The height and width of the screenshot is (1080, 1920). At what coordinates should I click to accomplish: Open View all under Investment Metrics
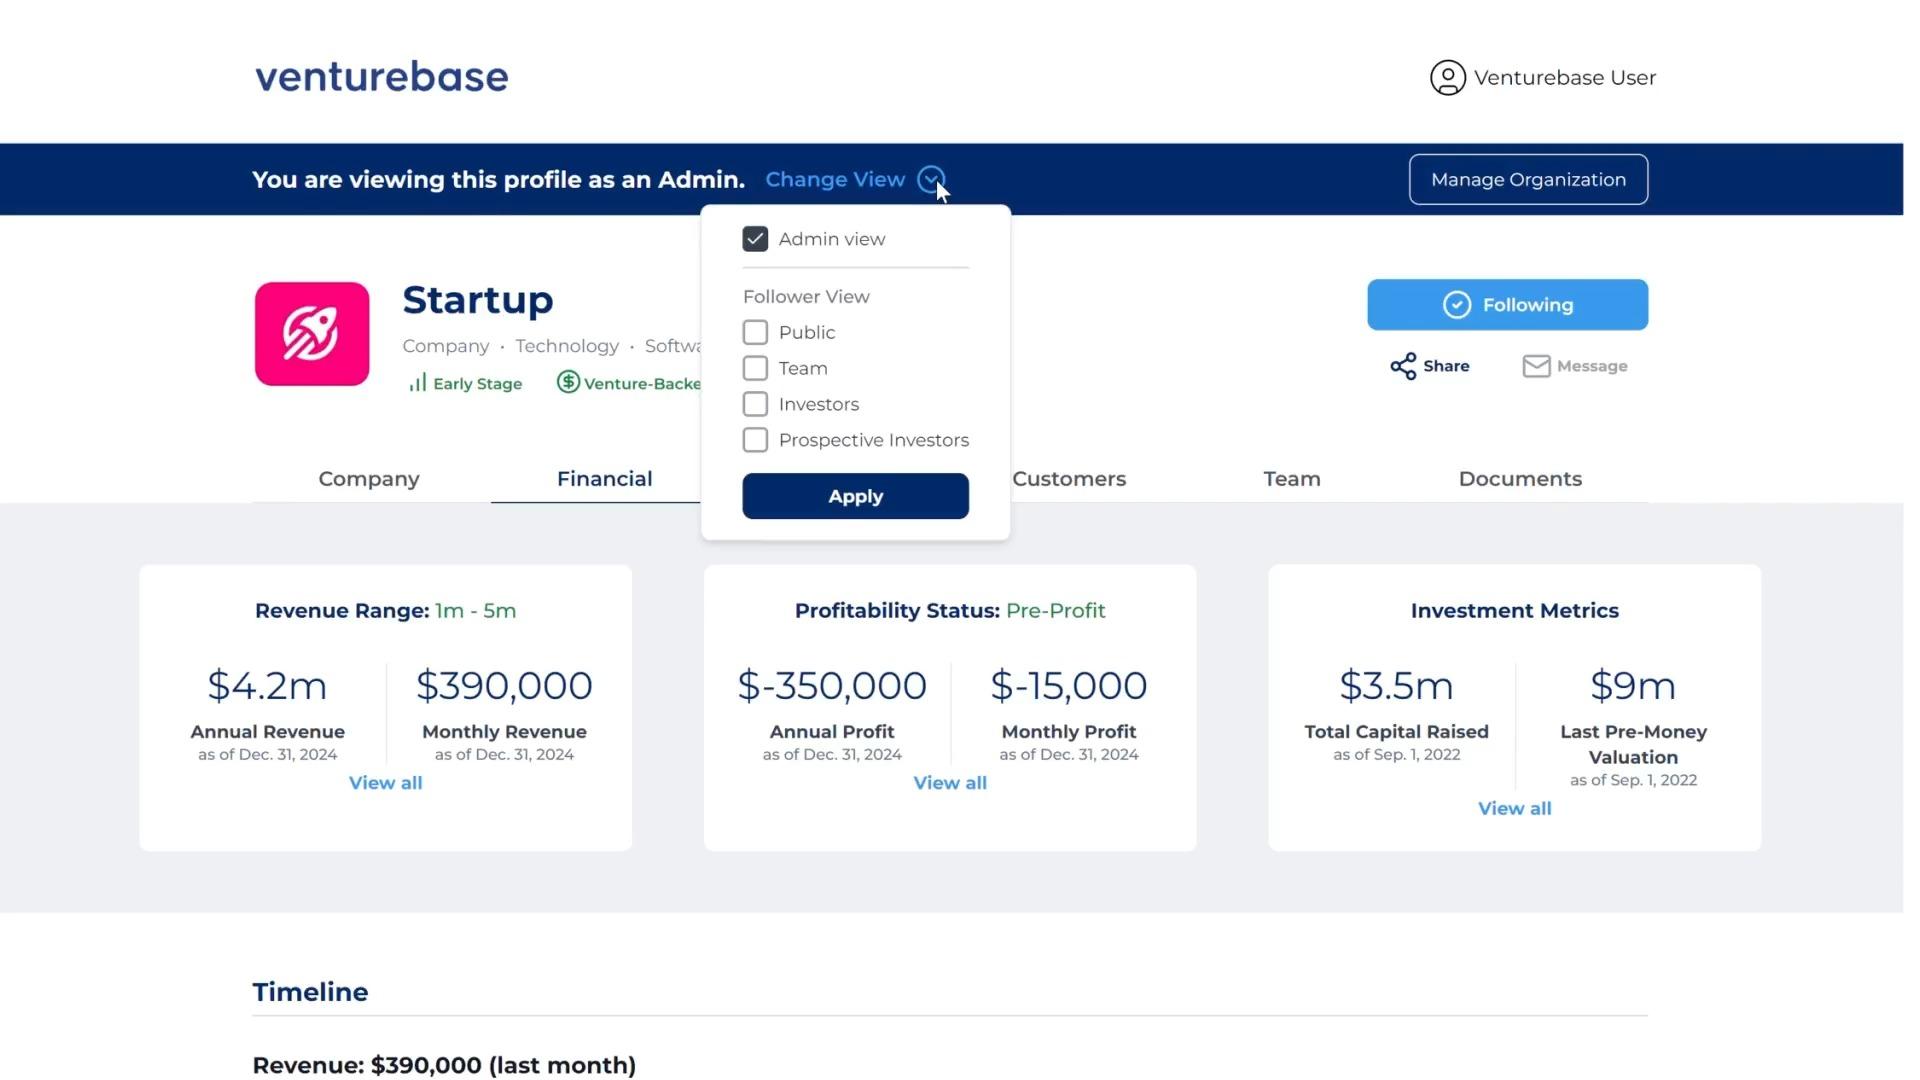tap(1514, 808)
